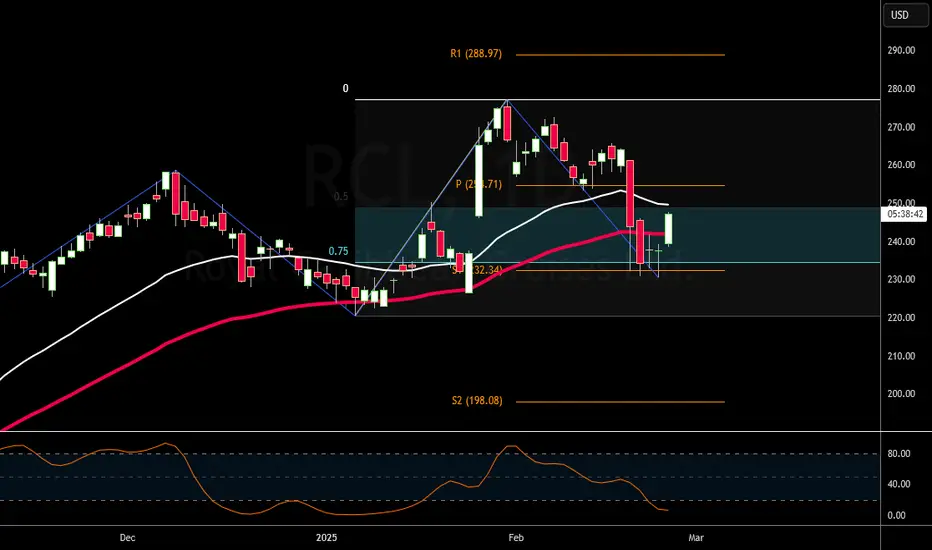Click the 200.00 price axis value
The width and height of the screenshot is (932, 550).
pos(901,394)
